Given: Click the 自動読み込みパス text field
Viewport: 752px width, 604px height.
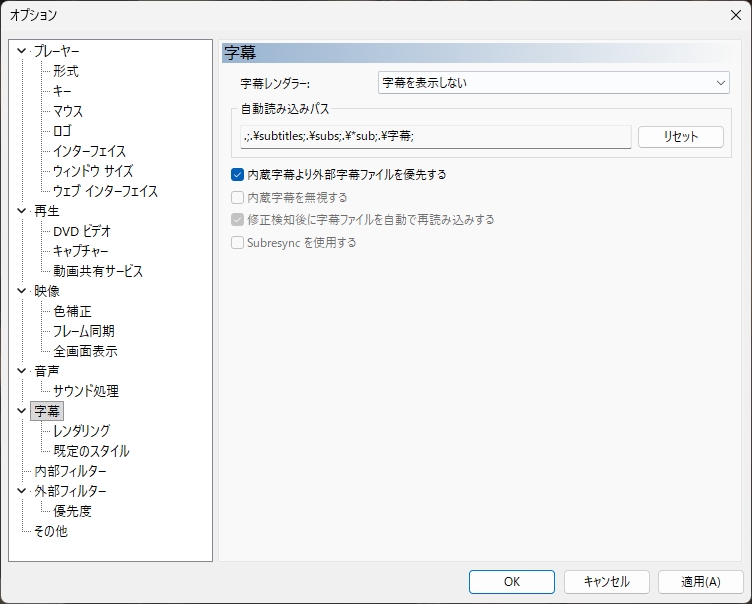Looking at the screenshot, I should (434, 137).
